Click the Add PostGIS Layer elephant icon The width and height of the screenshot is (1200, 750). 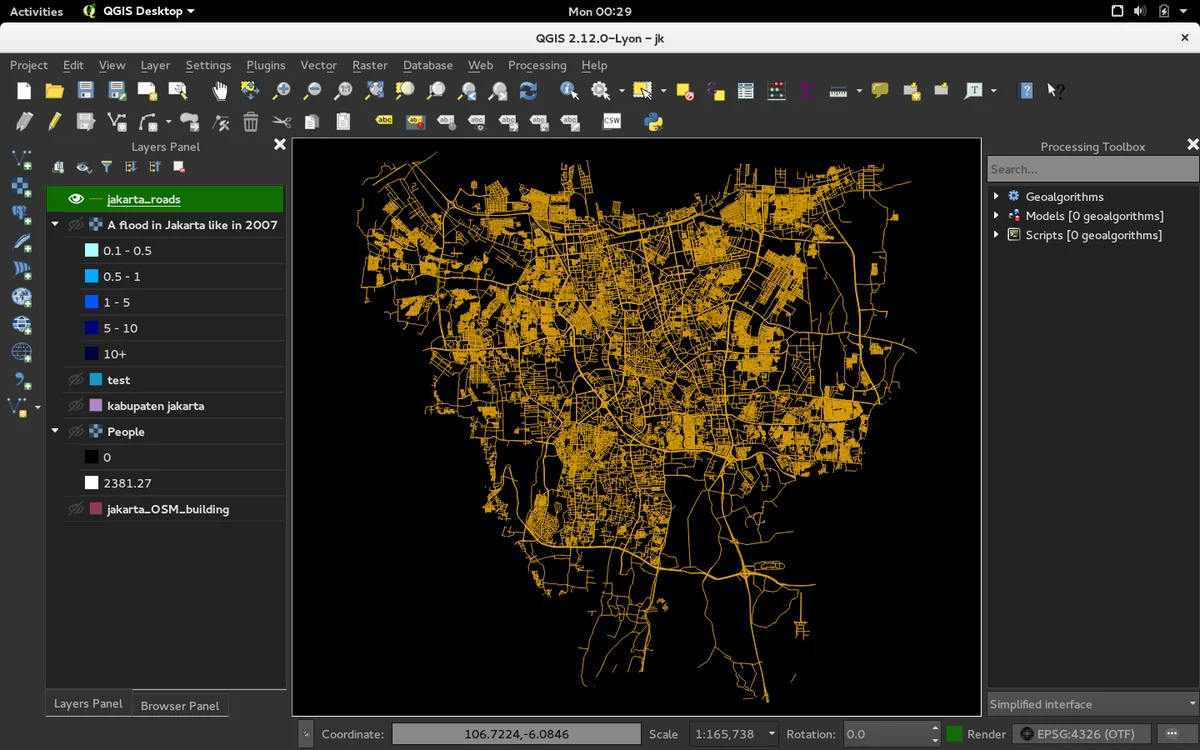(21, 214)
